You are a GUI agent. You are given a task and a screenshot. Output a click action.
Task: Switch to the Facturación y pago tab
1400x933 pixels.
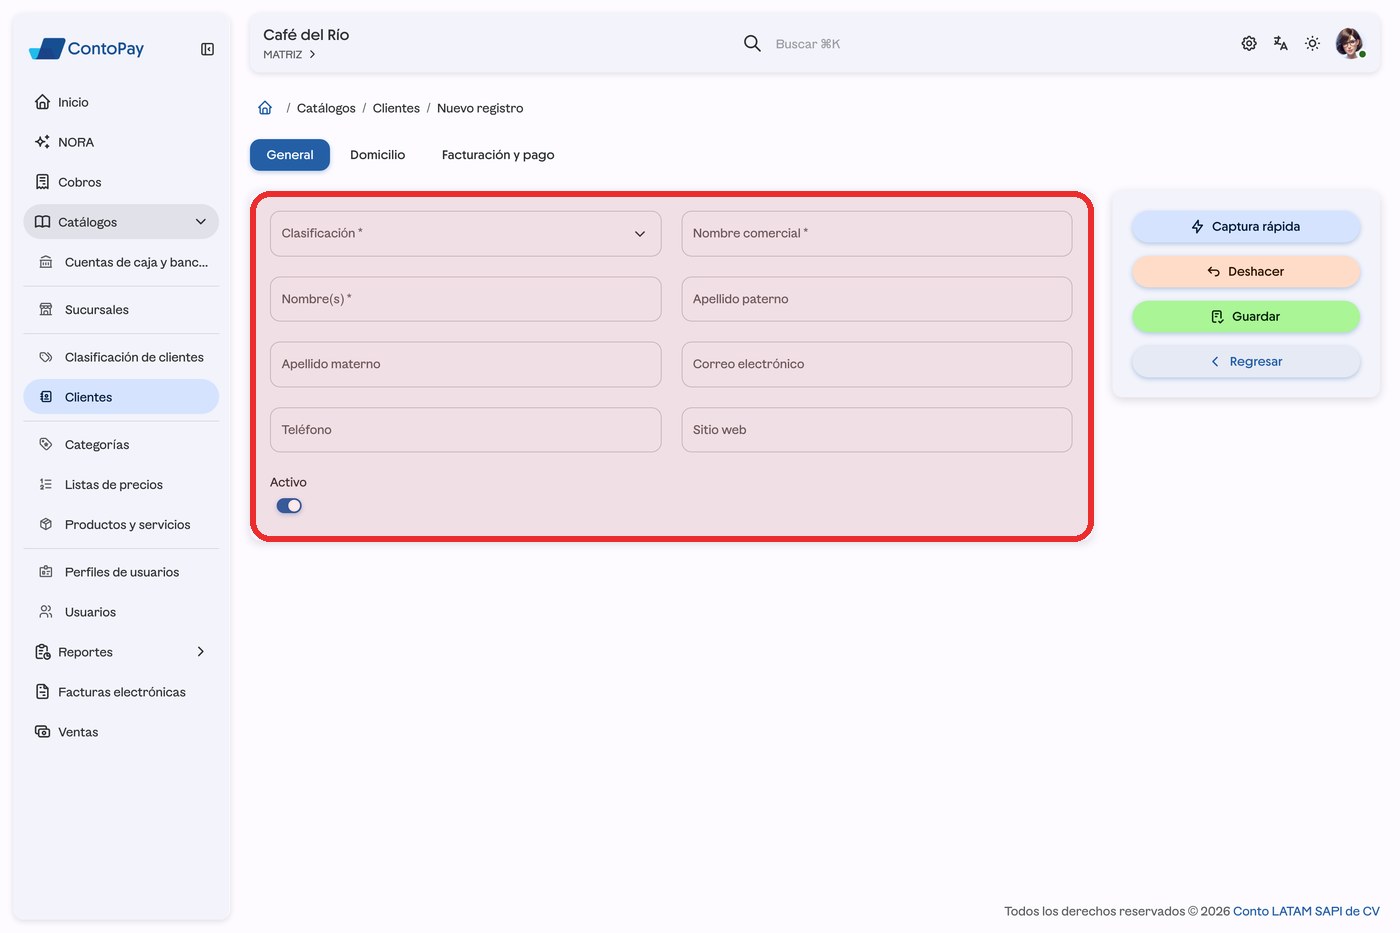point(498,155)
